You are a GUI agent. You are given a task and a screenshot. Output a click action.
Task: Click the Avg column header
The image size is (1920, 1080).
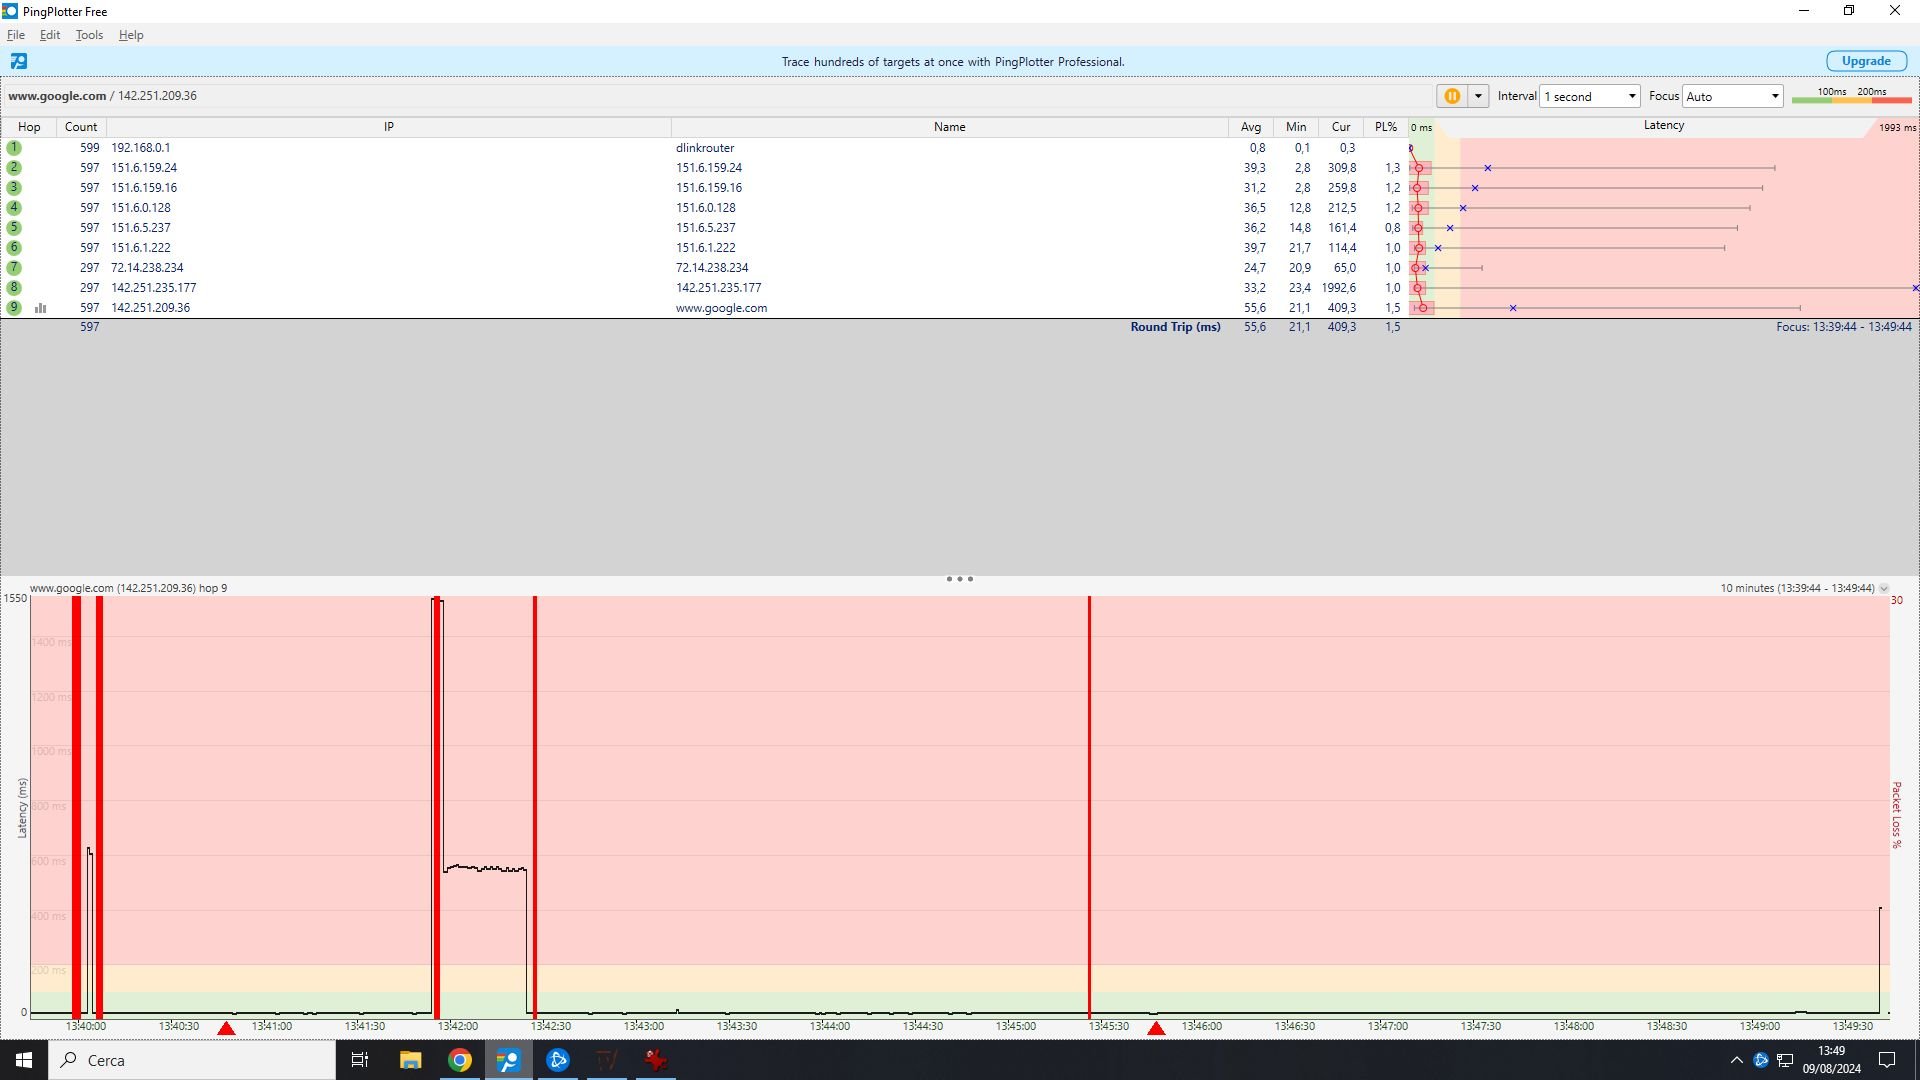(x=1251, y=127)
